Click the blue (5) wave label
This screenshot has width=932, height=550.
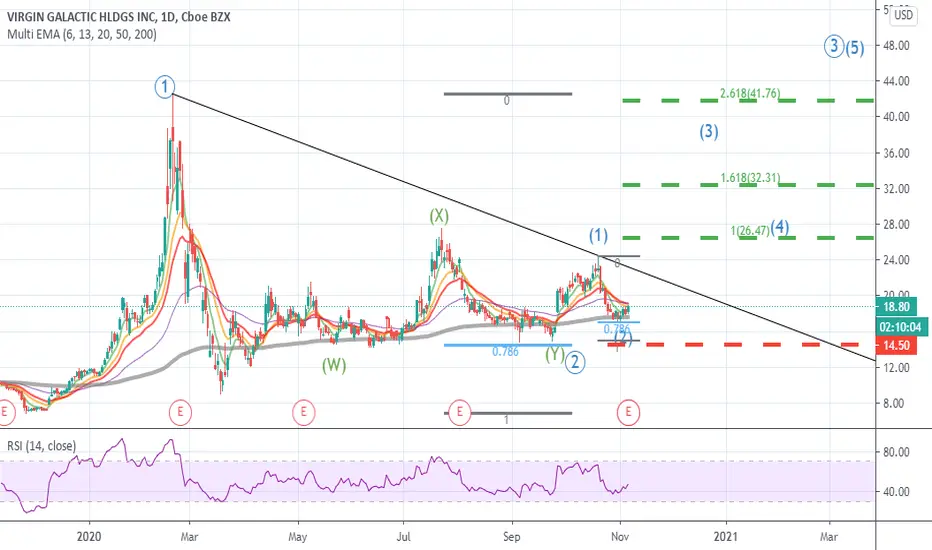coord(855,48)
